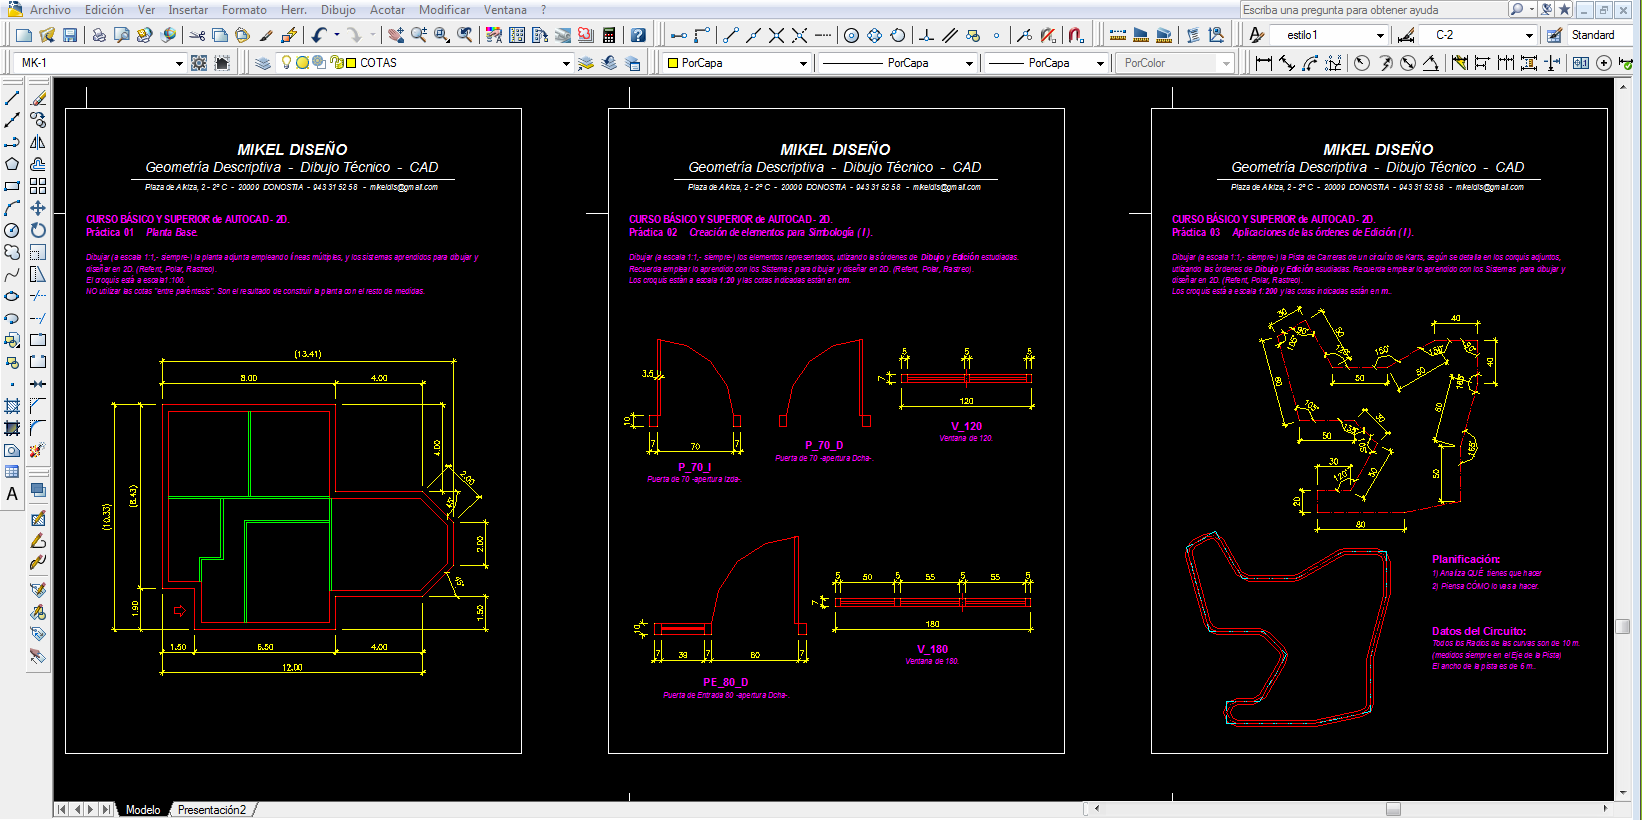Click the Linear dimension tool
This screenshot has width=1642, height=820.
[x=1264, y=63]
